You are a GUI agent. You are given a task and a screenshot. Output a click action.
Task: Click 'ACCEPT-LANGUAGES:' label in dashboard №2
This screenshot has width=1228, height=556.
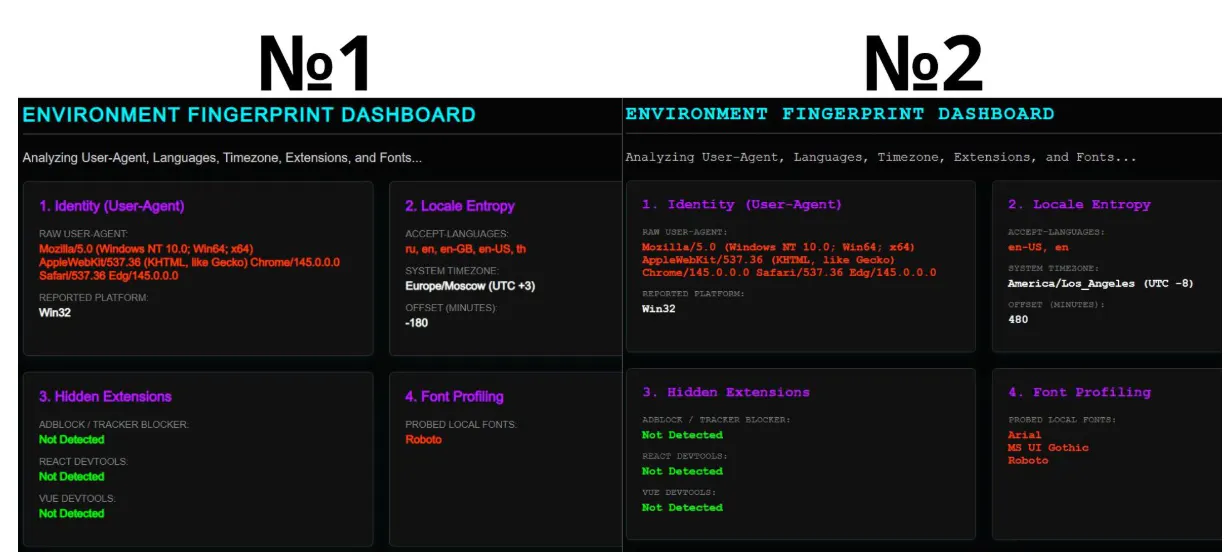pos(1056,232)
